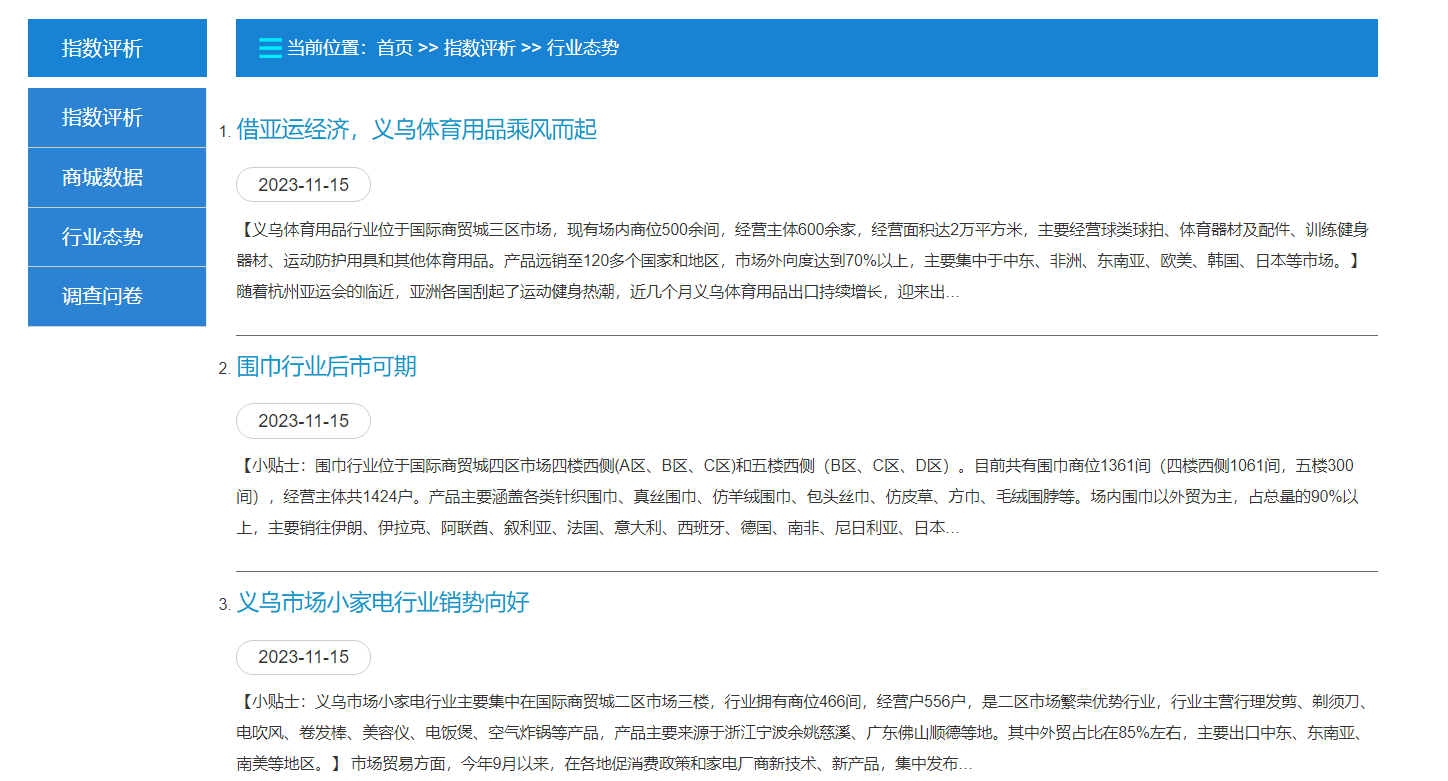Screen dimensions: 1448x781
Task: Open the 商城数据 sidebar menu item
Action: pos(117,178)
